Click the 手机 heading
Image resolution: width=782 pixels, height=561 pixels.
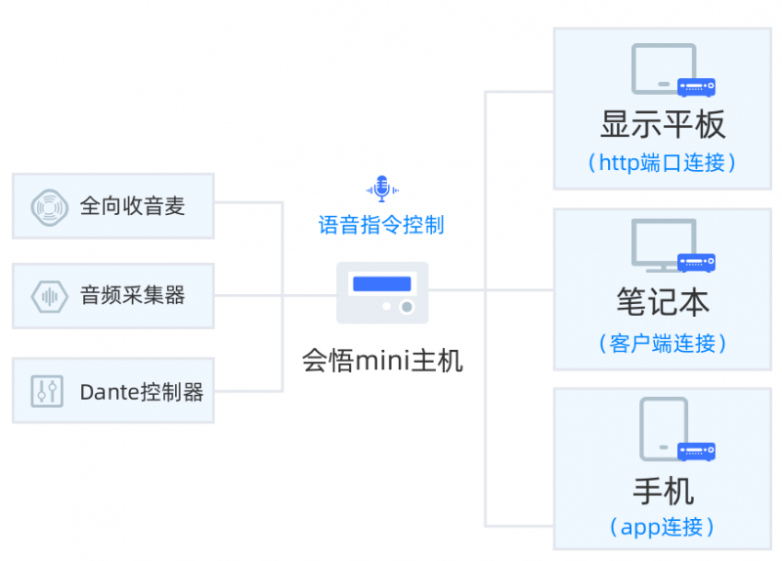tap(663, 491)
